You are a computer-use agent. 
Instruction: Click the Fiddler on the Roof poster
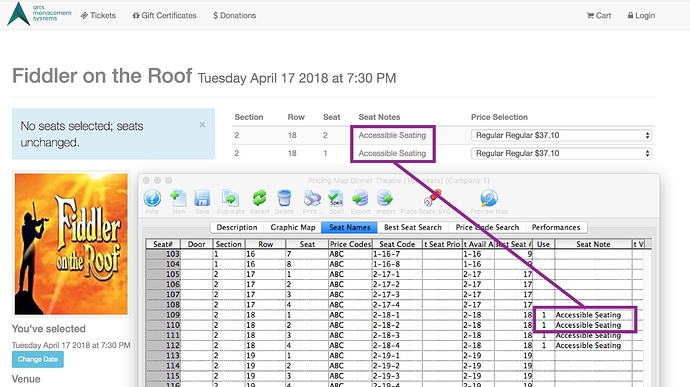(71, 244)
